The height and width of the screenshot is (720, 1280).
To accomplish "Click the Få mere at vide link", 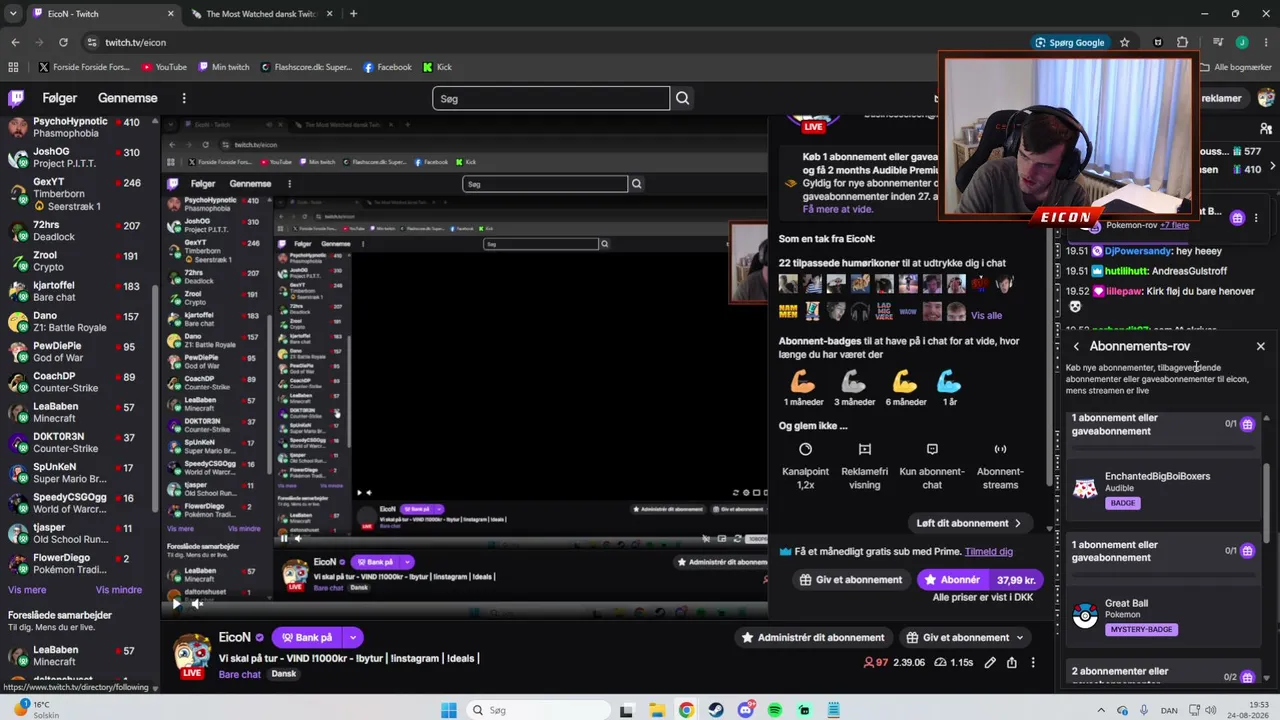I will click(838, 209).
